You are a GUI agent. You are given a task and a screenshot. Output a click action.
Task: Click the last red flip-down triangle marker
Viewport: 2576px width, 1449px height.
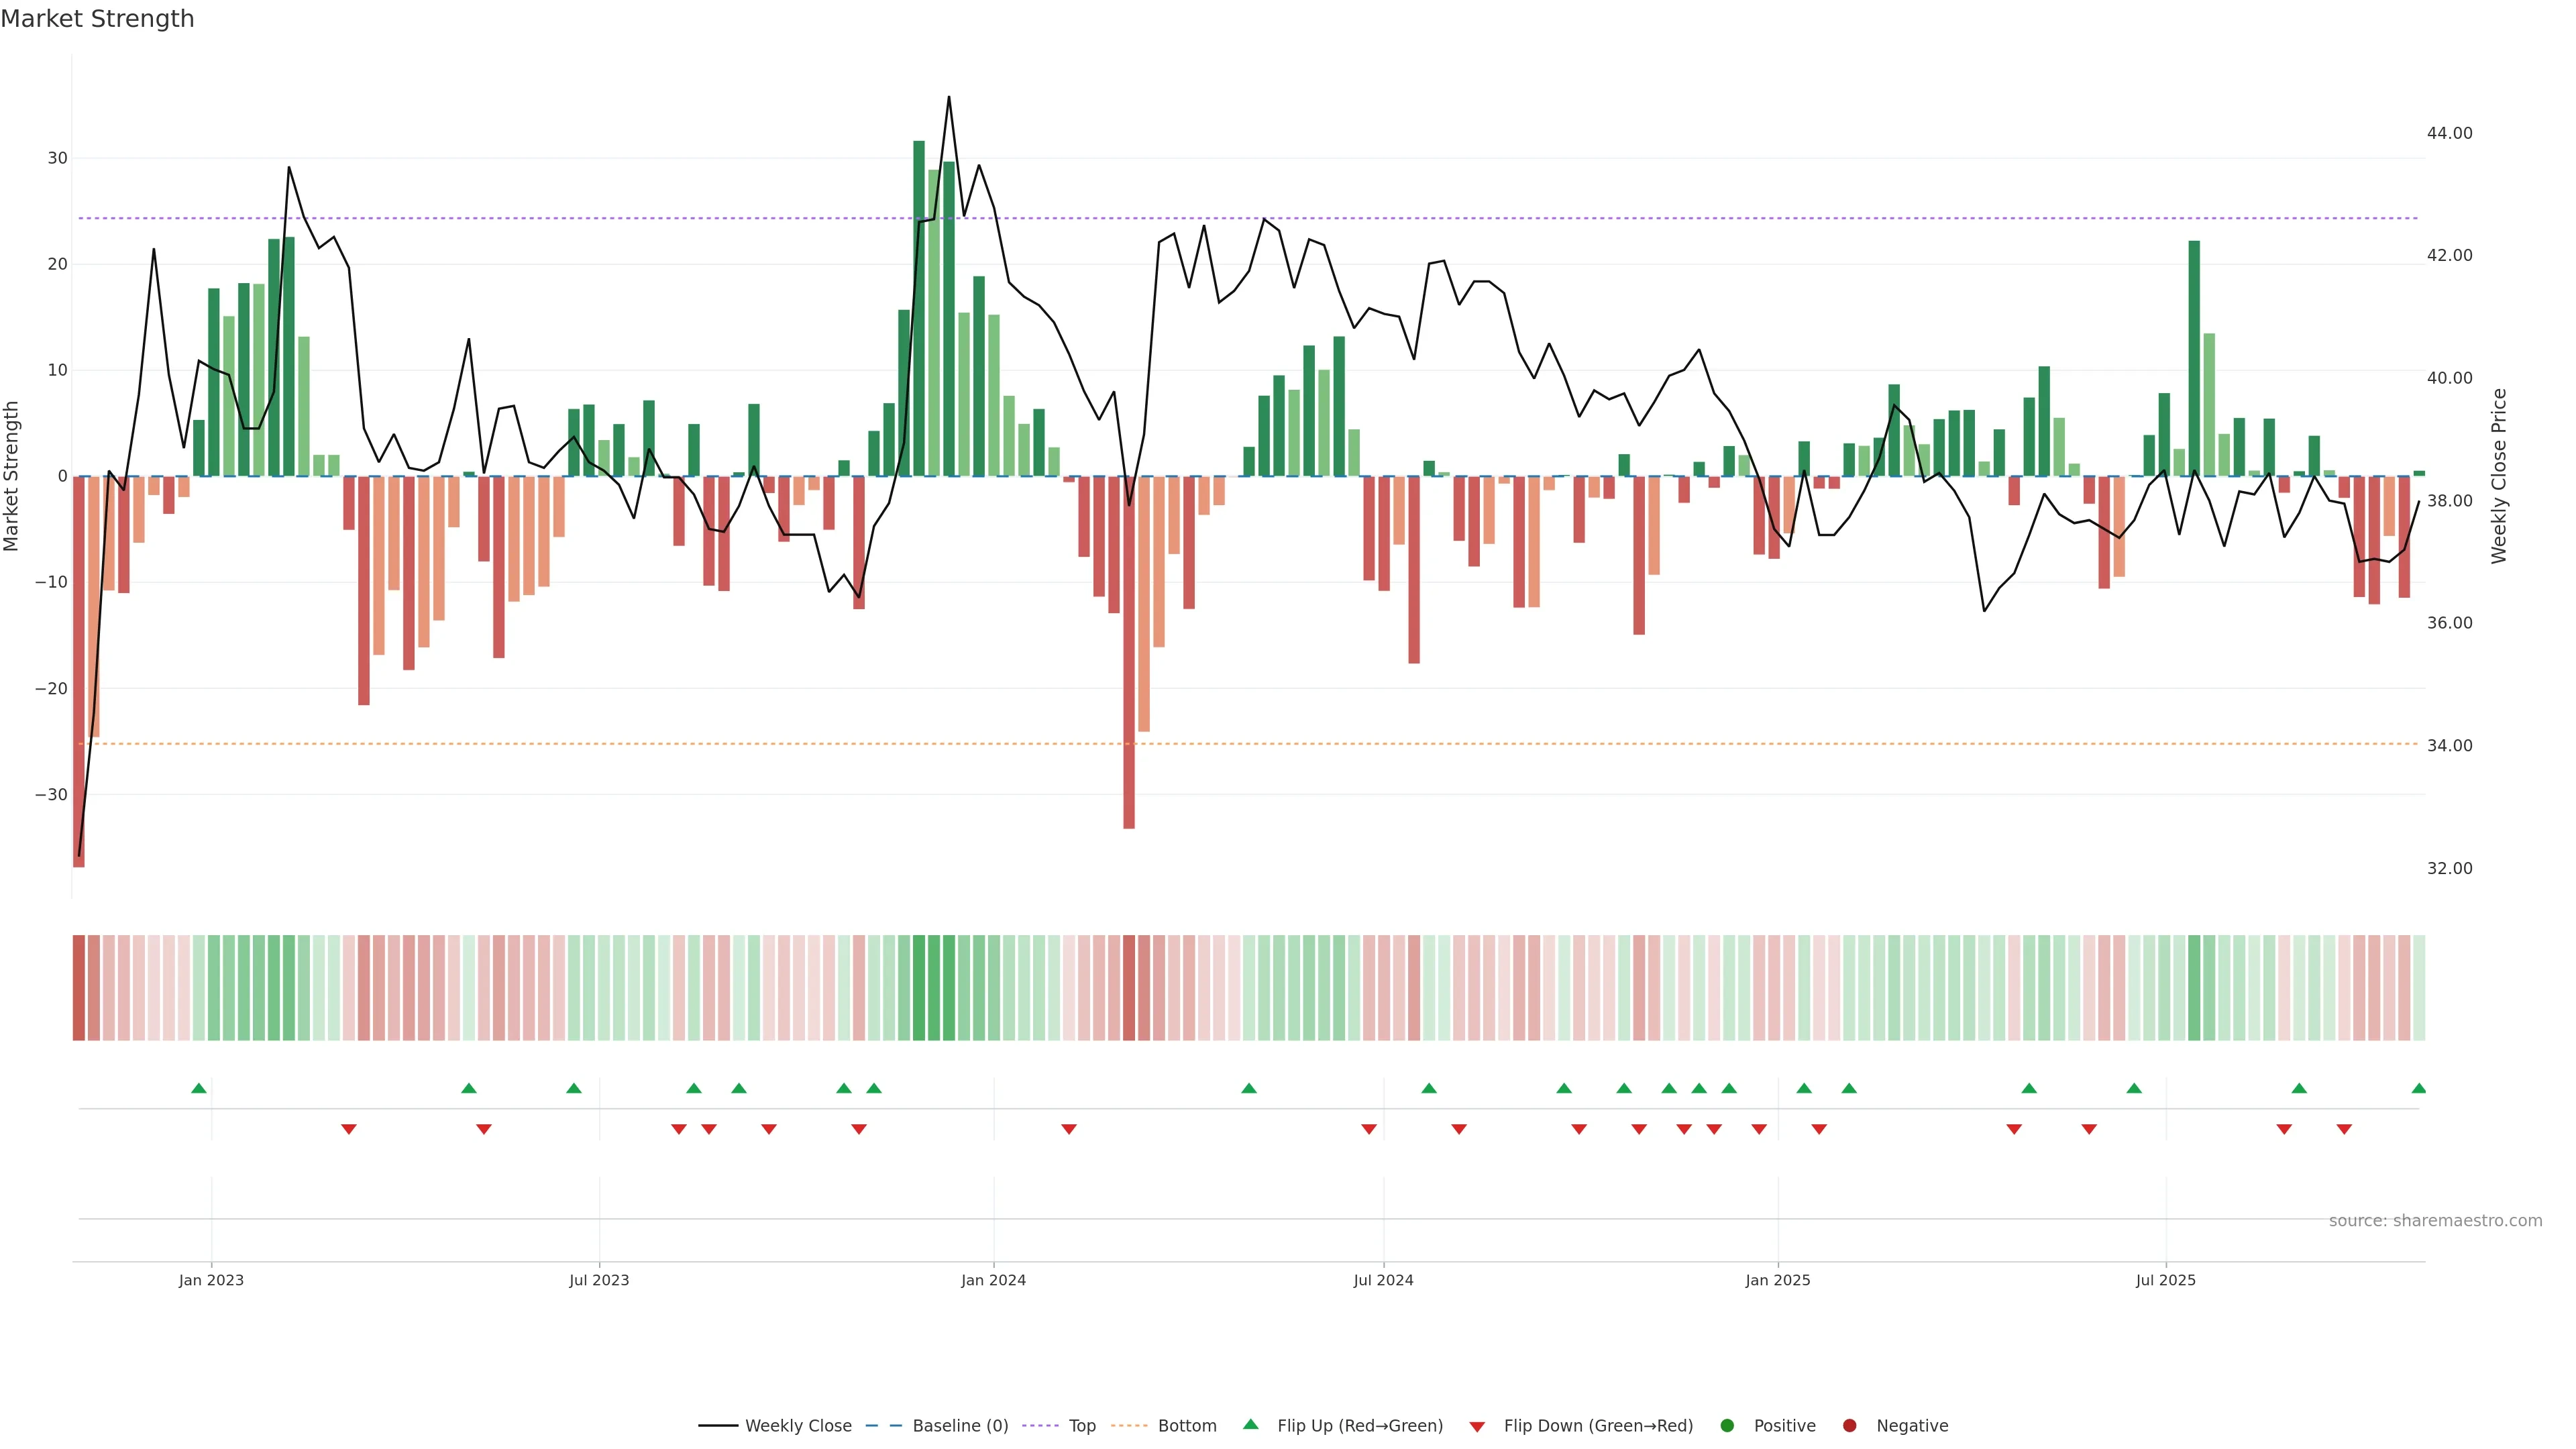(x=2343, y=1129)
